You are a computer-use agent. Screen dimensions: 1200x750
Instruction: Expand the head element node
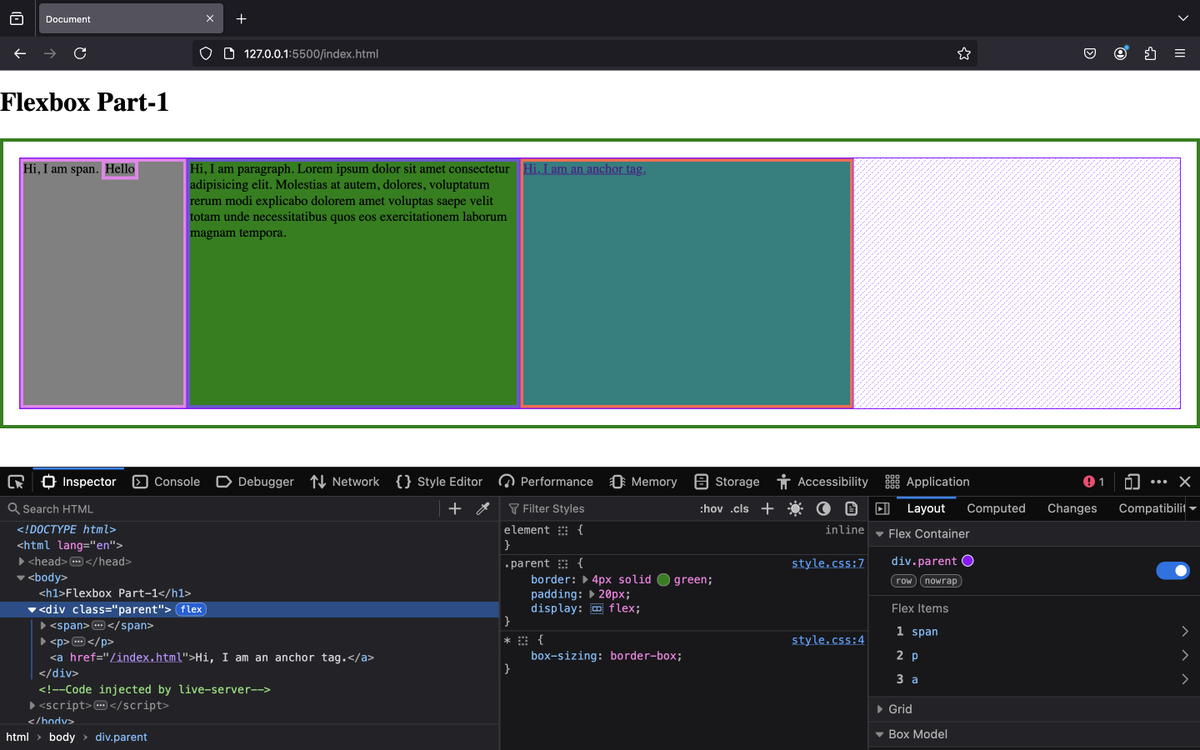pos(21,562)
